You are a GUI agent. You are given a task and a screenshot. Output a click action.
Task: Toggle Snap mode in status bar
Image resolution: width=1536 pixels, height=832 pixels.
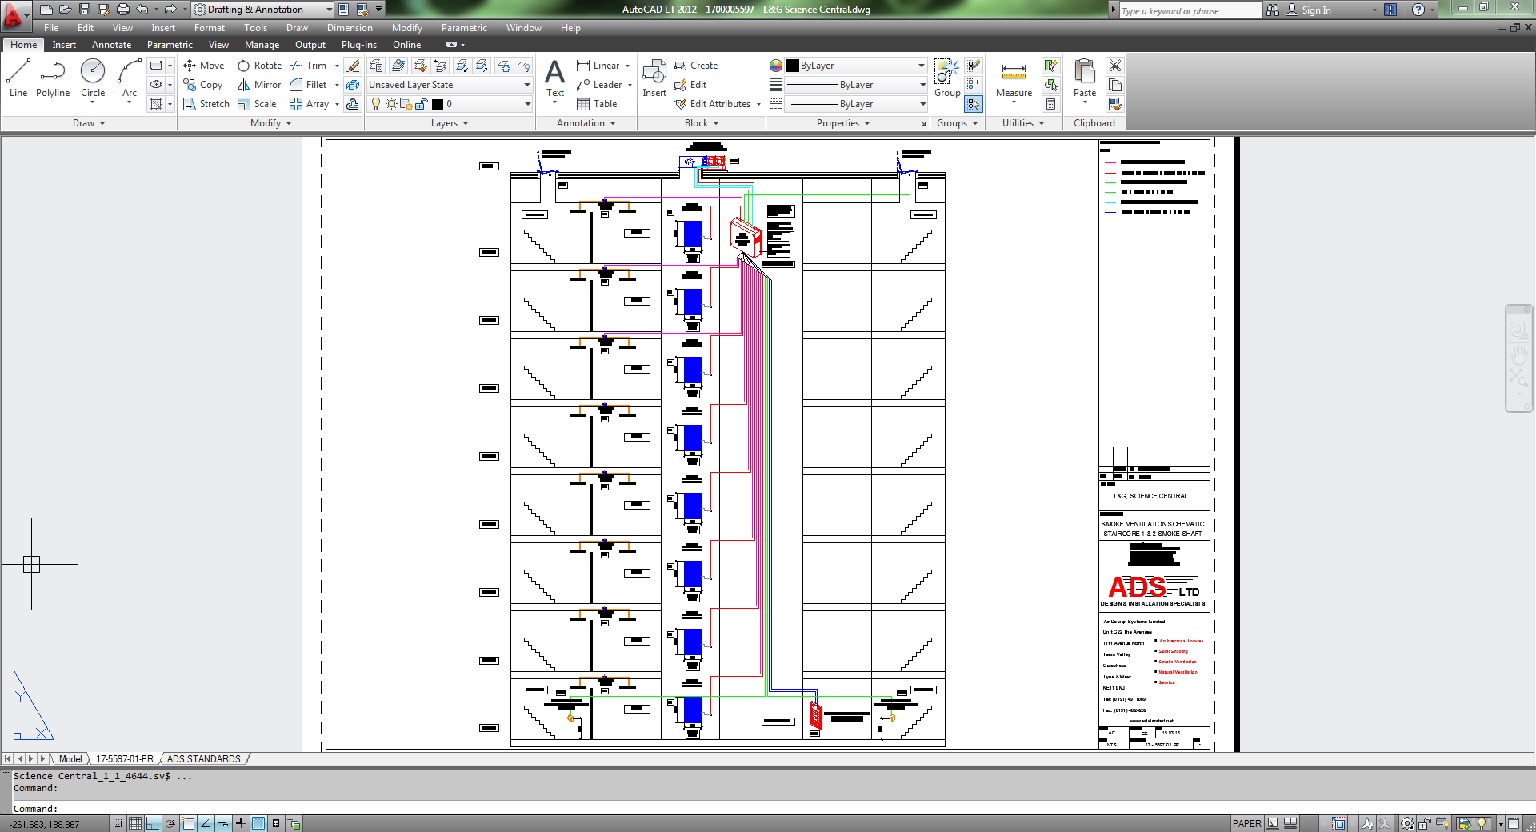(118, 824)
